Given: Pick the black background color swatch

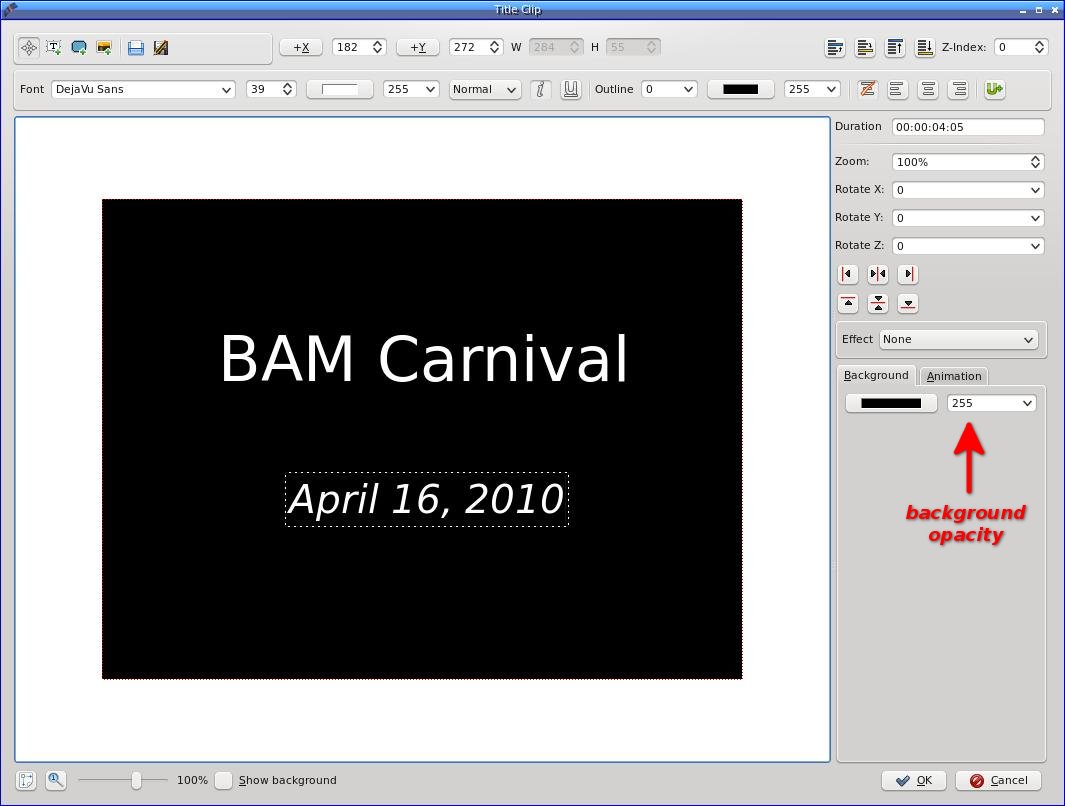Looking at the screenshot, I should [891, 403].
